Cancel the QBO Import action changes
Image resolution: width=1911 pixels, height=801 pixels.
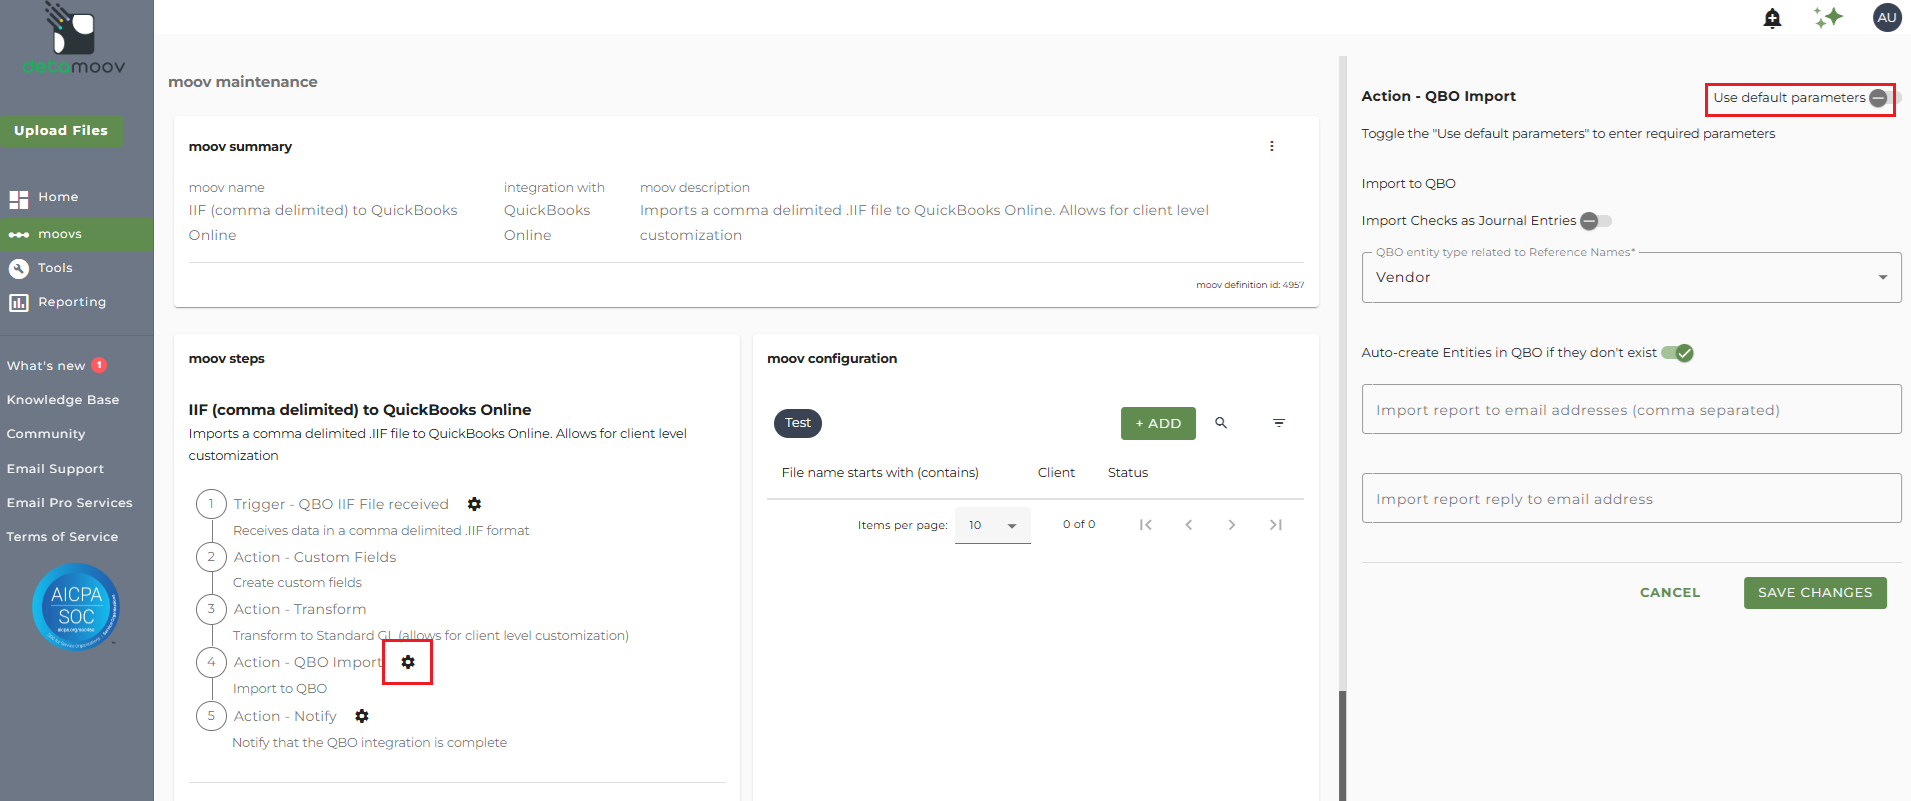(1670, 593)
